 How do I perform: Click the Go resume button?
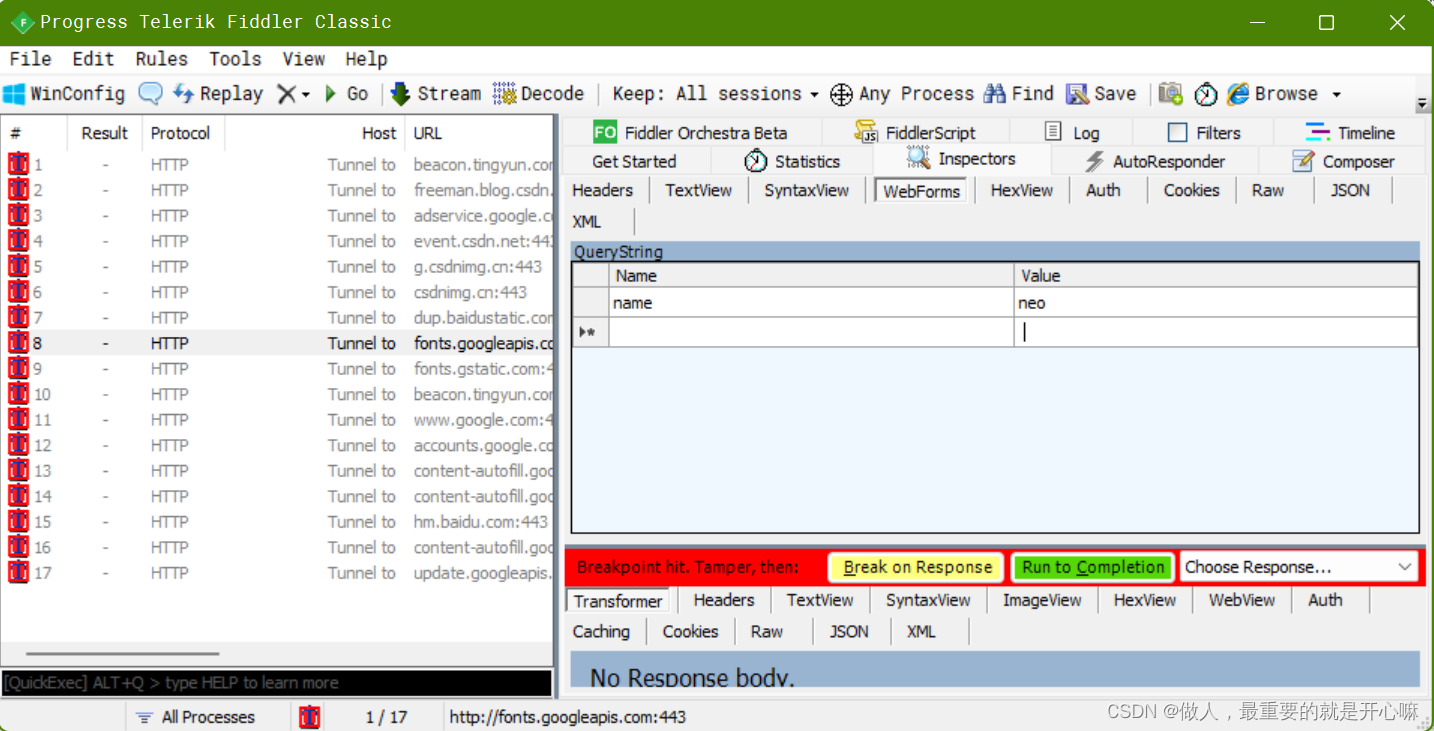point(346,94)
